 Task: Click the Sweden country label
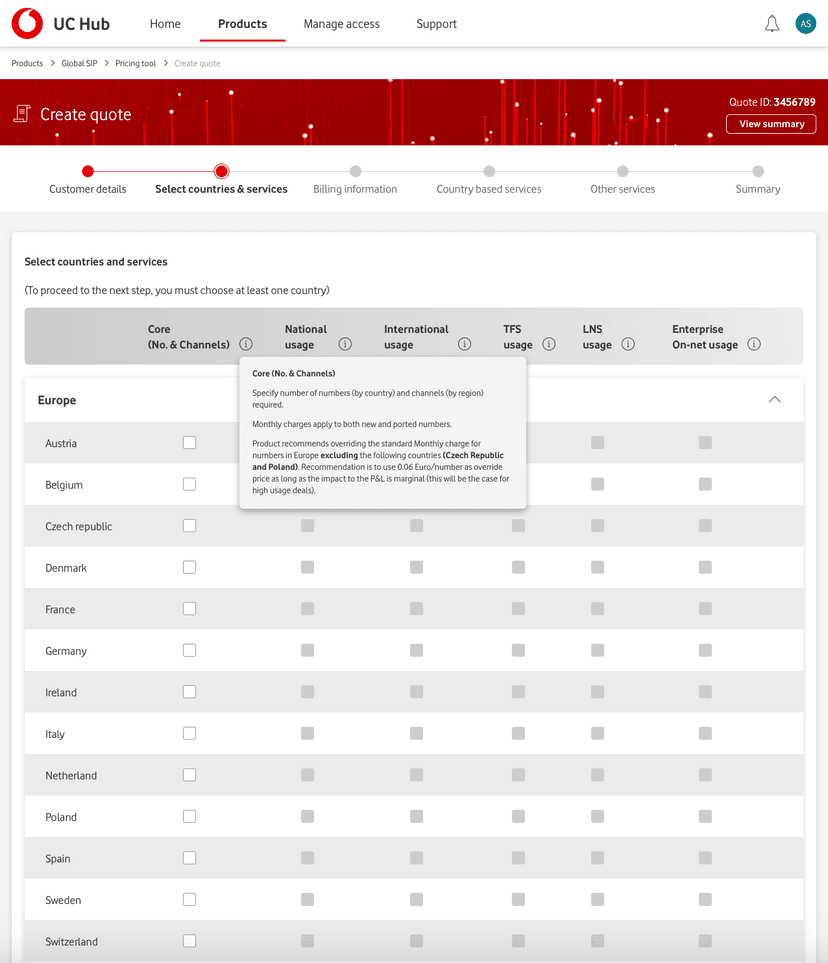coord(63,900)
